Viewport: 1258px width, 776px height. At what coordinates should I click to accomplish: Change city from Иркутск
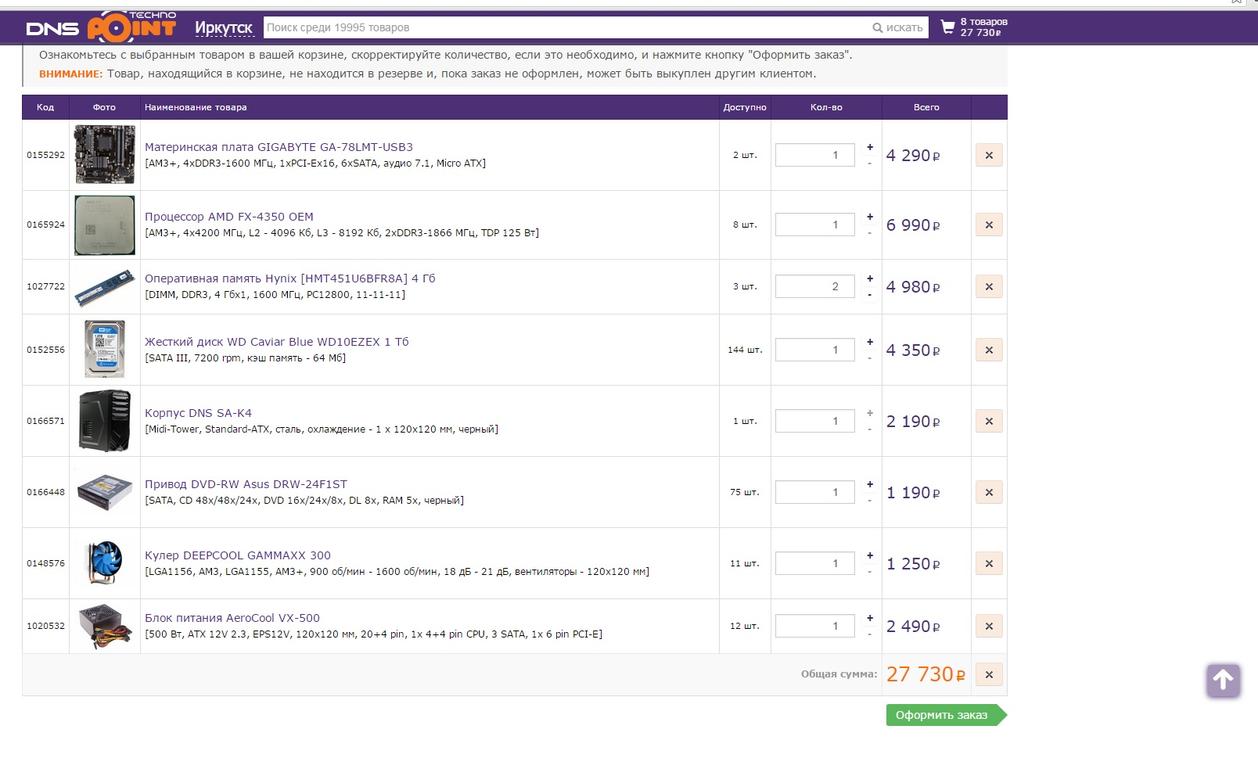point(223,28)
